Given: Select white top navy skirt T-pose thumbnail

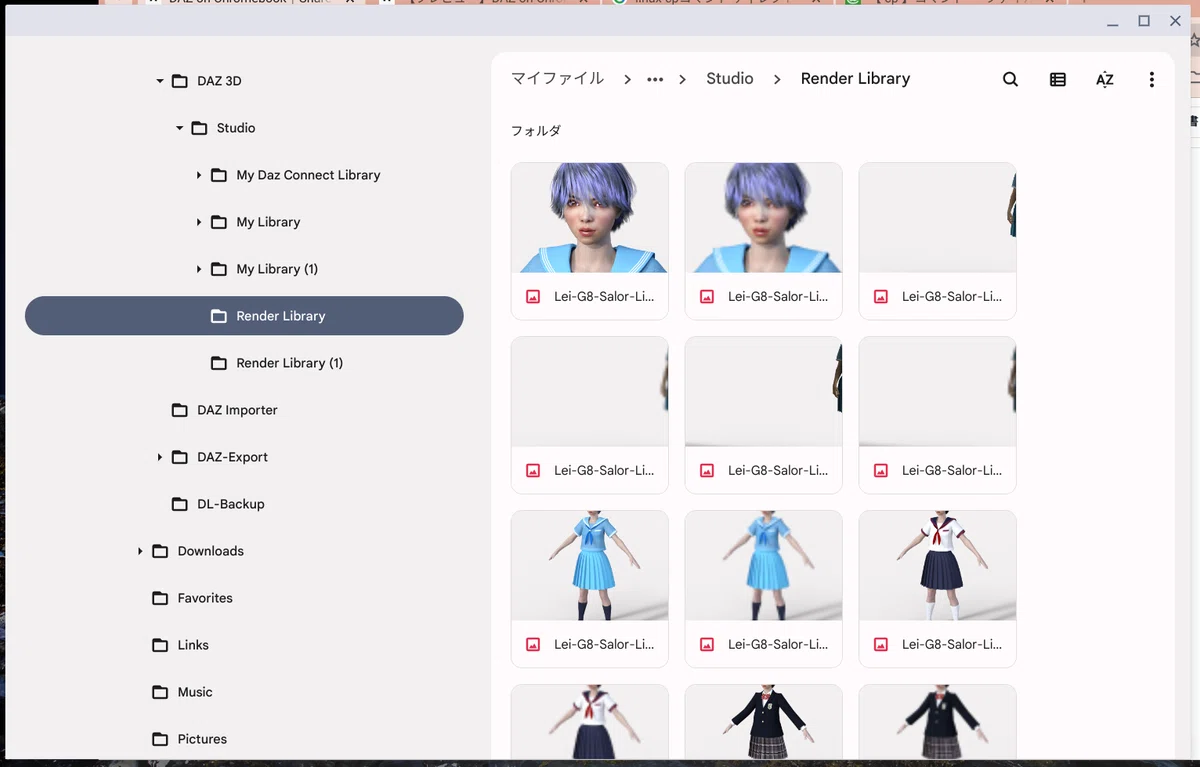Looking at the screenshot, I should pyautogui.click(x=938, y=566).
